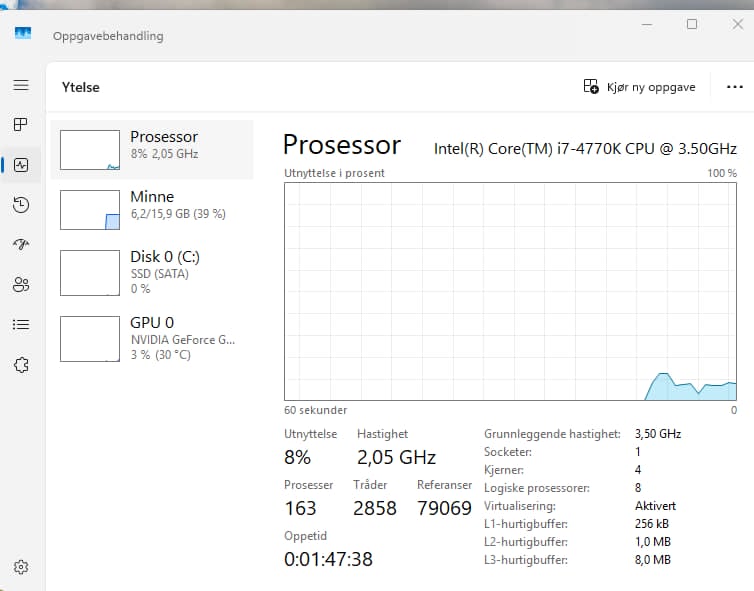Click the Oppetid value 0:01:47:38

tap(328, 559)
